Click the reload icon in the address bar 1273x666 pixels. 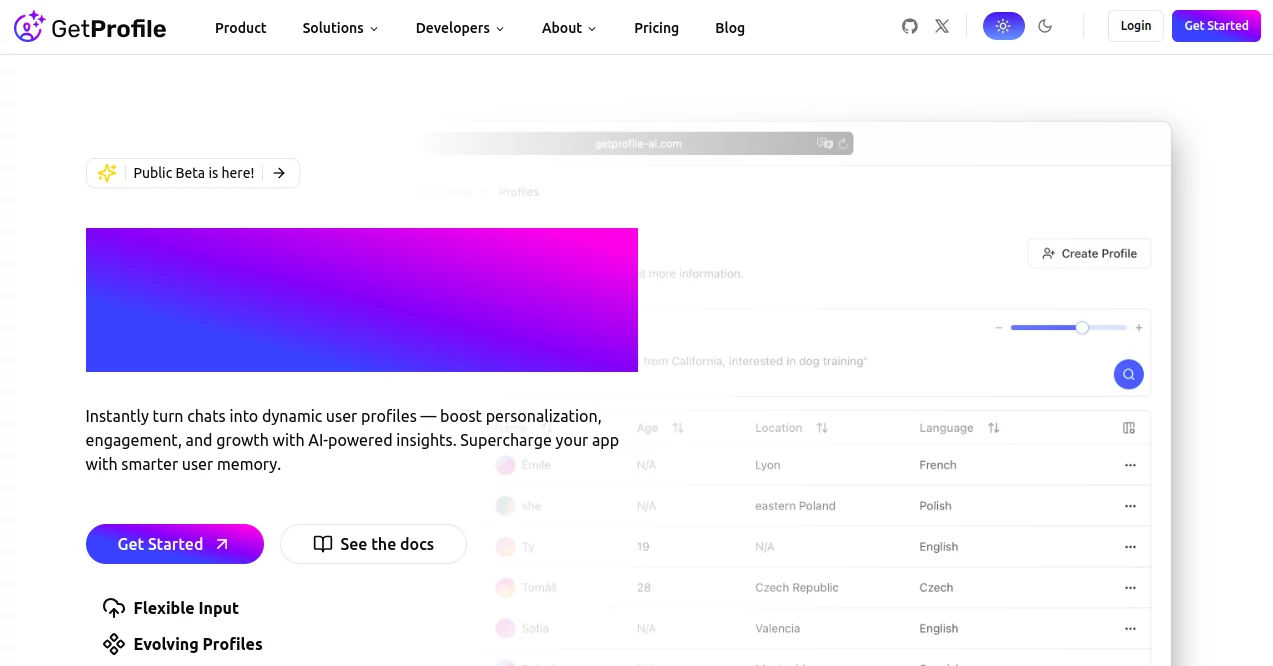[843, 144]
